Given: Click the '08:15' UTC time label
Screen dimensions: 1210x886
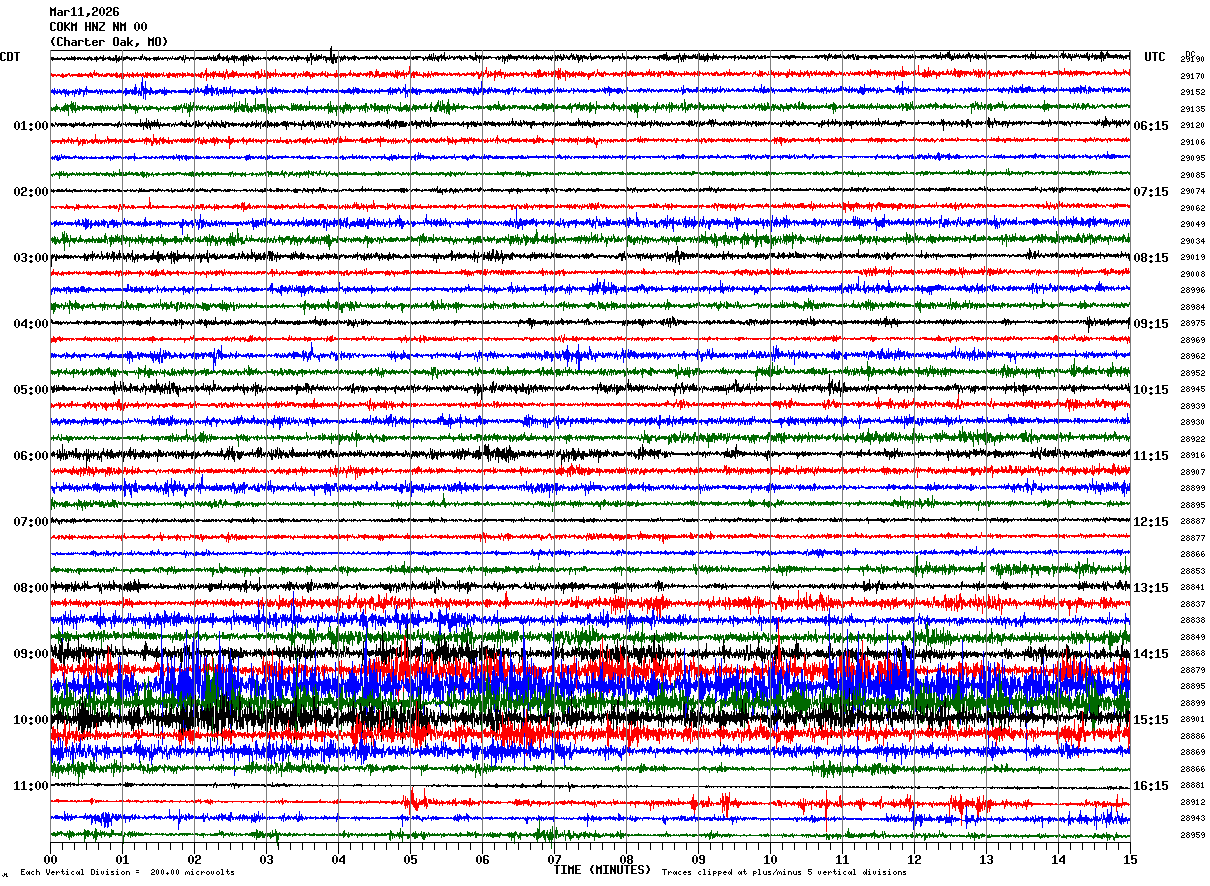Looking at the screenshot, I should pyautogui.click(x=1151, y=258).
